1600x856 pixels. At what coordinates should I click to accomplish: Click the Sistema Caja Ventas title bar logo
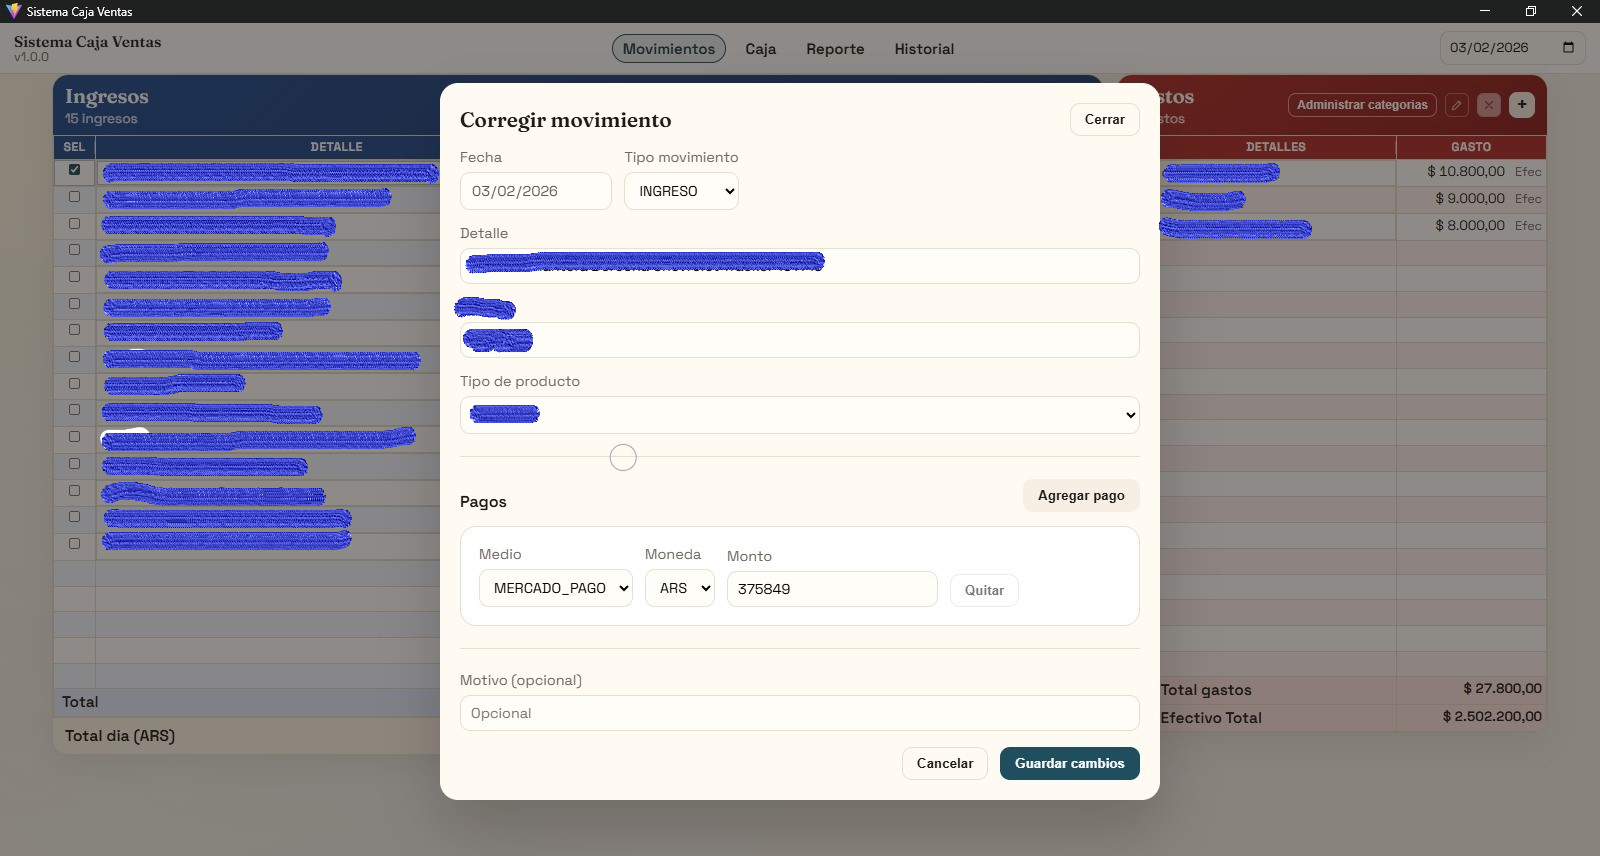point(13,11)
